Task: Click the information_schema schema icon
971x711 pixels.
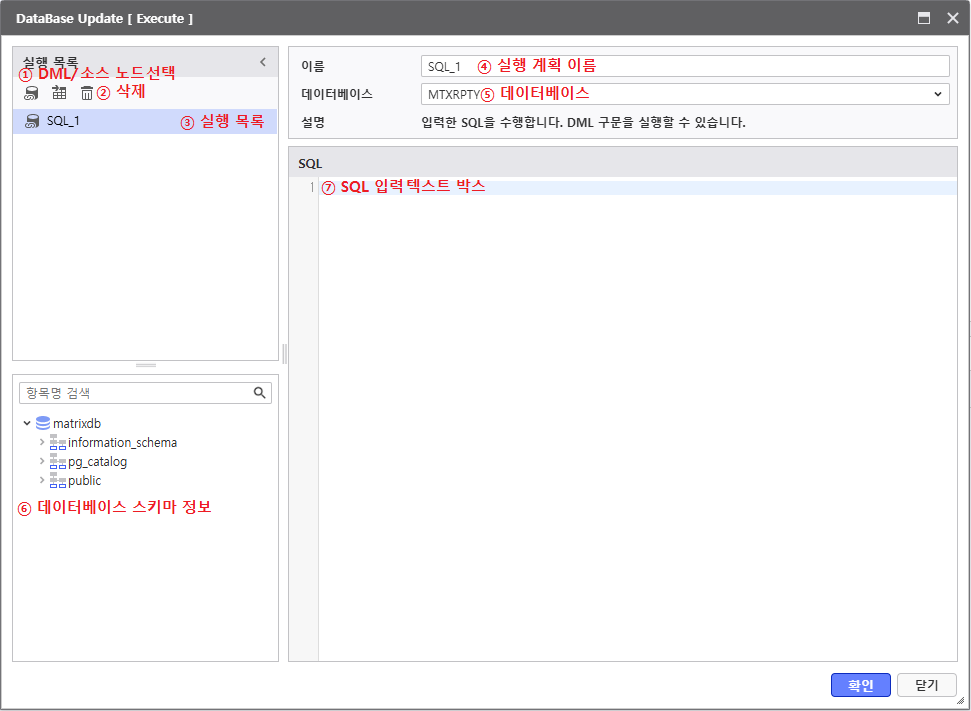Action: click(x=58, y=442)
